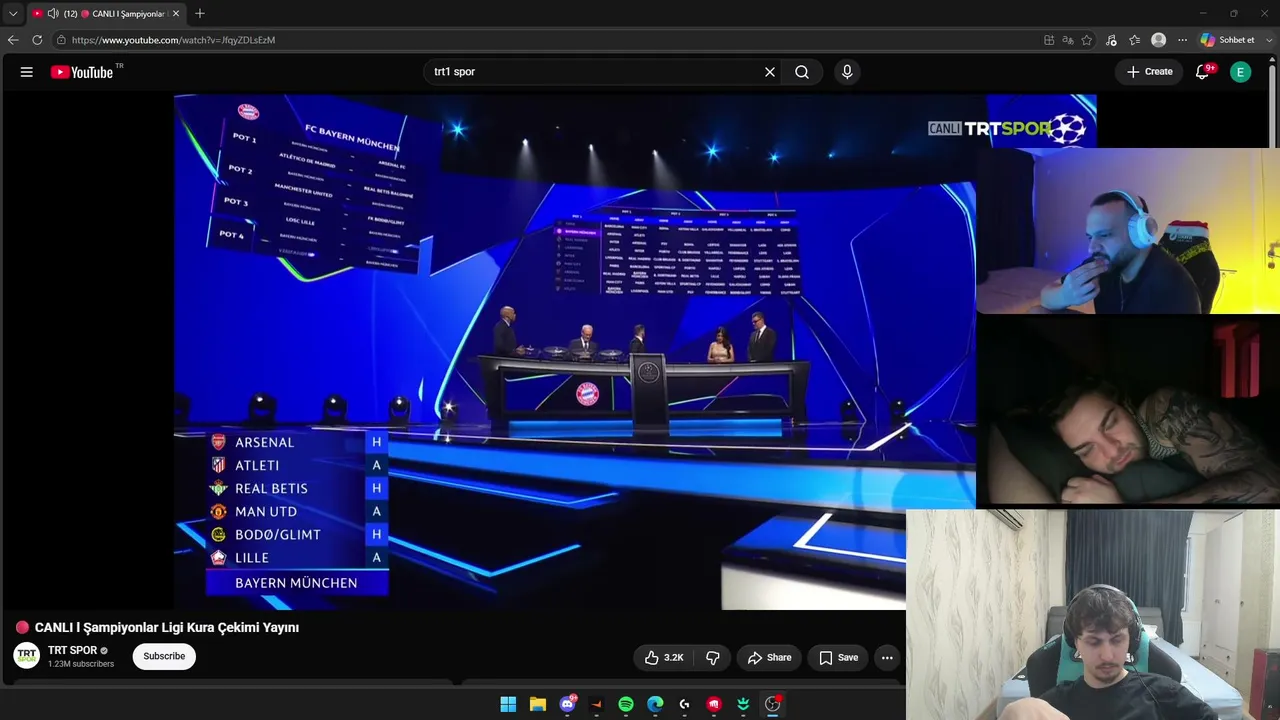The height and width of the screenshot is (720, 1280).
Task: Save the video to a playlist
Action: tap(838, 657)
